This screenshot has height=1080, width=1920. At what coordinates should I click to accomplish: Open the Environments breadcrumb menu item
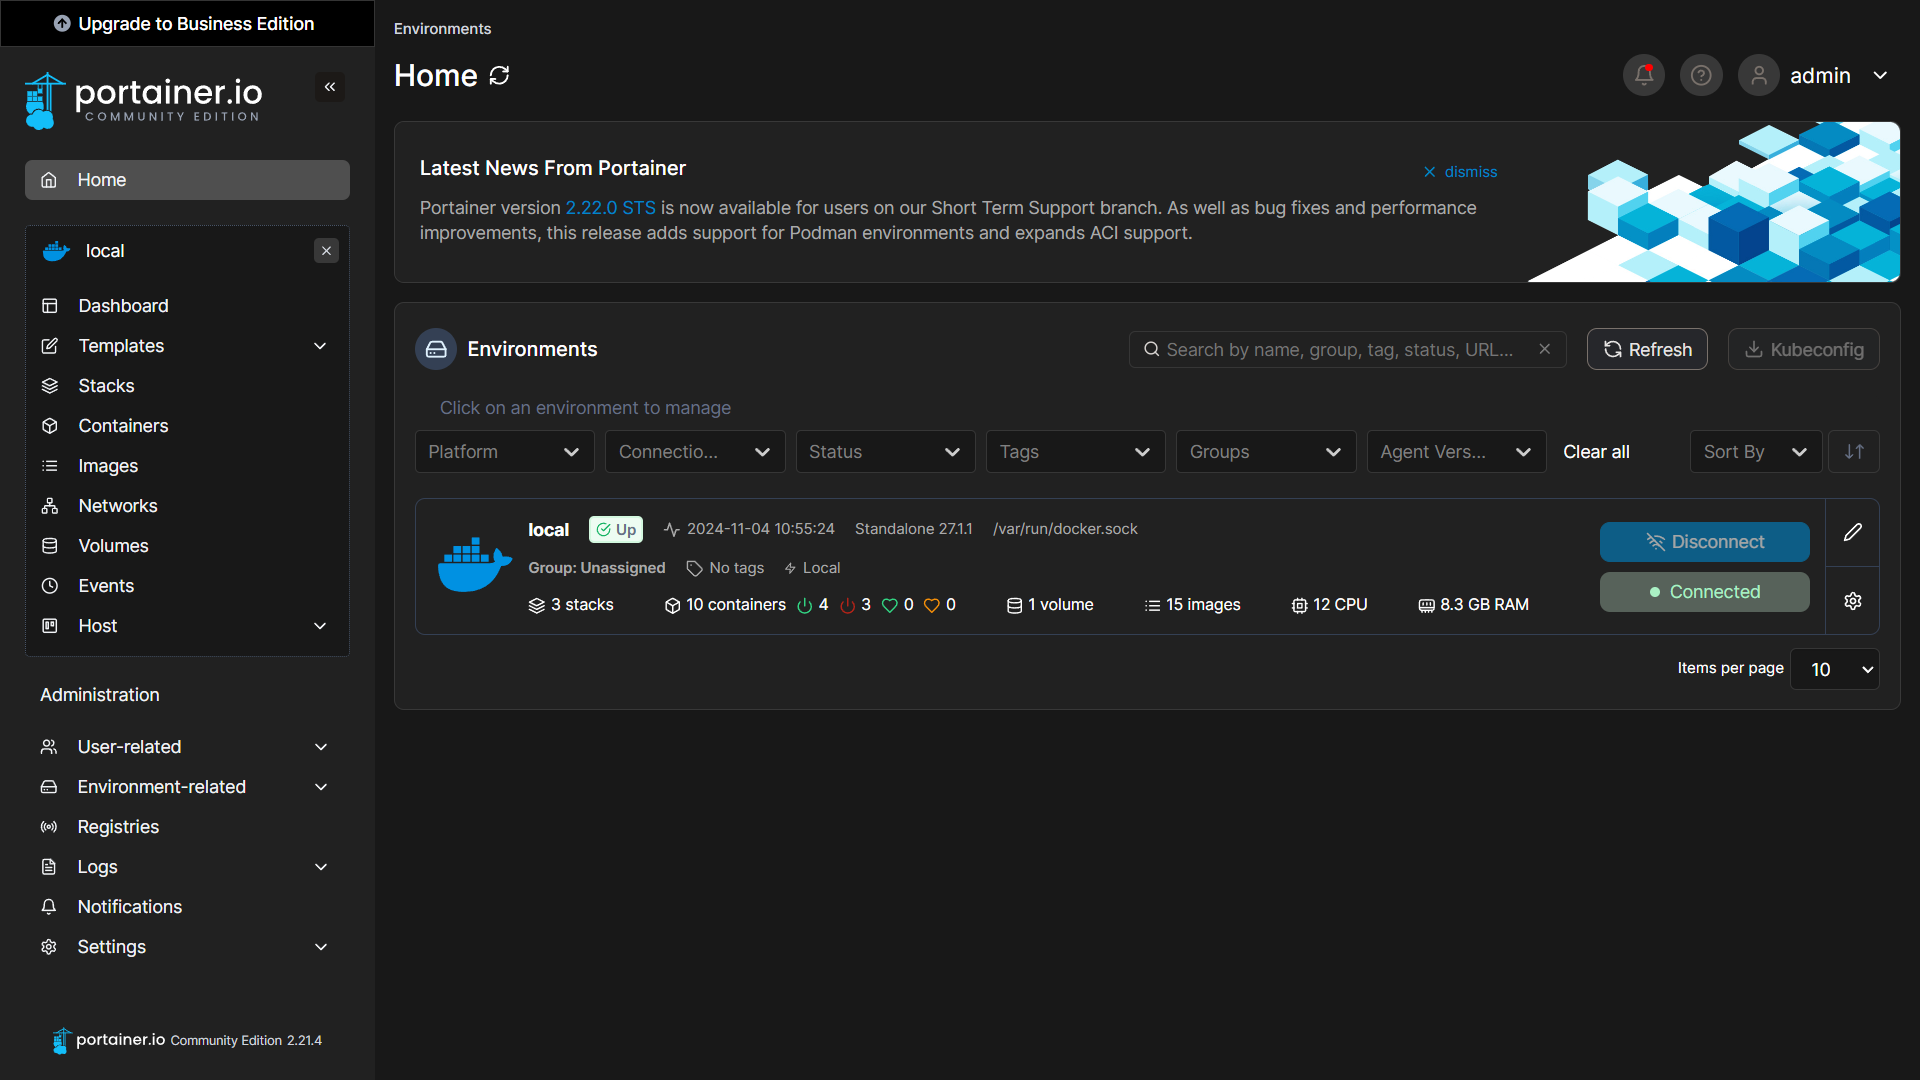point(441,28)
